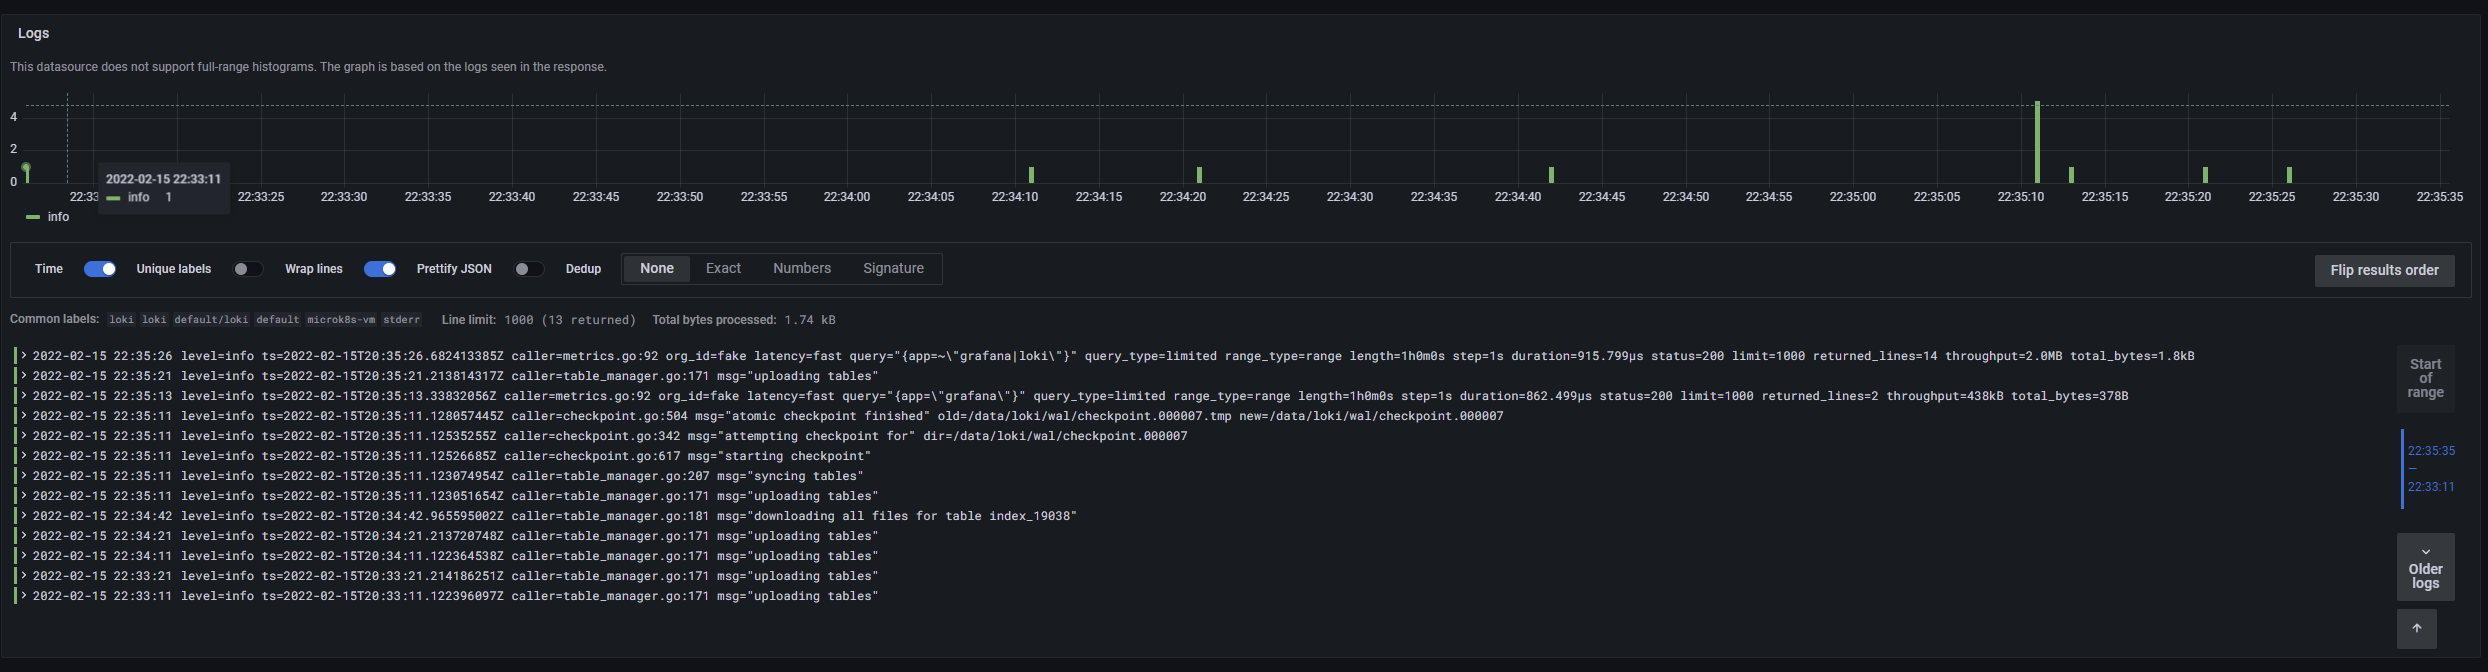Expand the atomic checkpoint finished log row

24,416
